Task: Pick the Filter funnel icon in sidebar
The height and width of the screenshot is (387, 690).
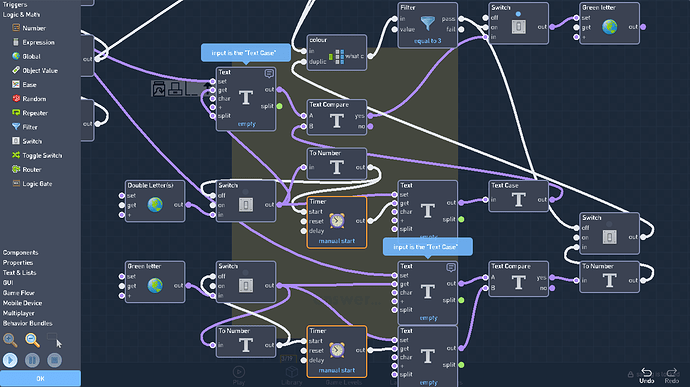Action: point(16,127)
